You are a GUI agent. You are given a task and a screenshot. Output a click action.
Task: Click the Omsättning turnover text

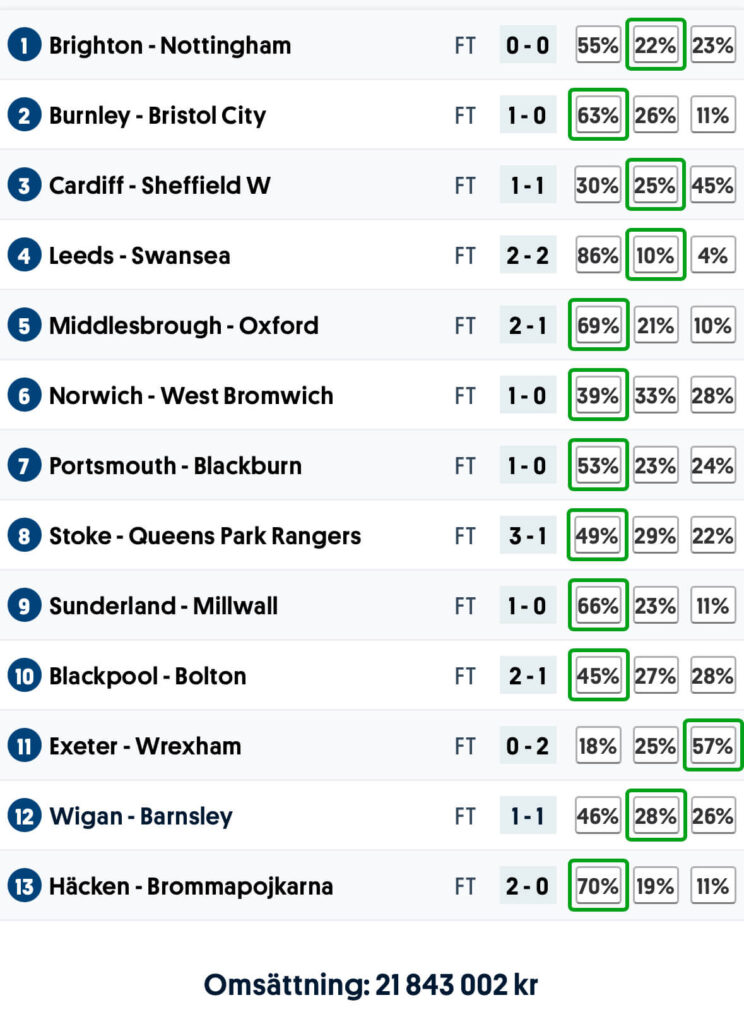(x=371, y=984)
